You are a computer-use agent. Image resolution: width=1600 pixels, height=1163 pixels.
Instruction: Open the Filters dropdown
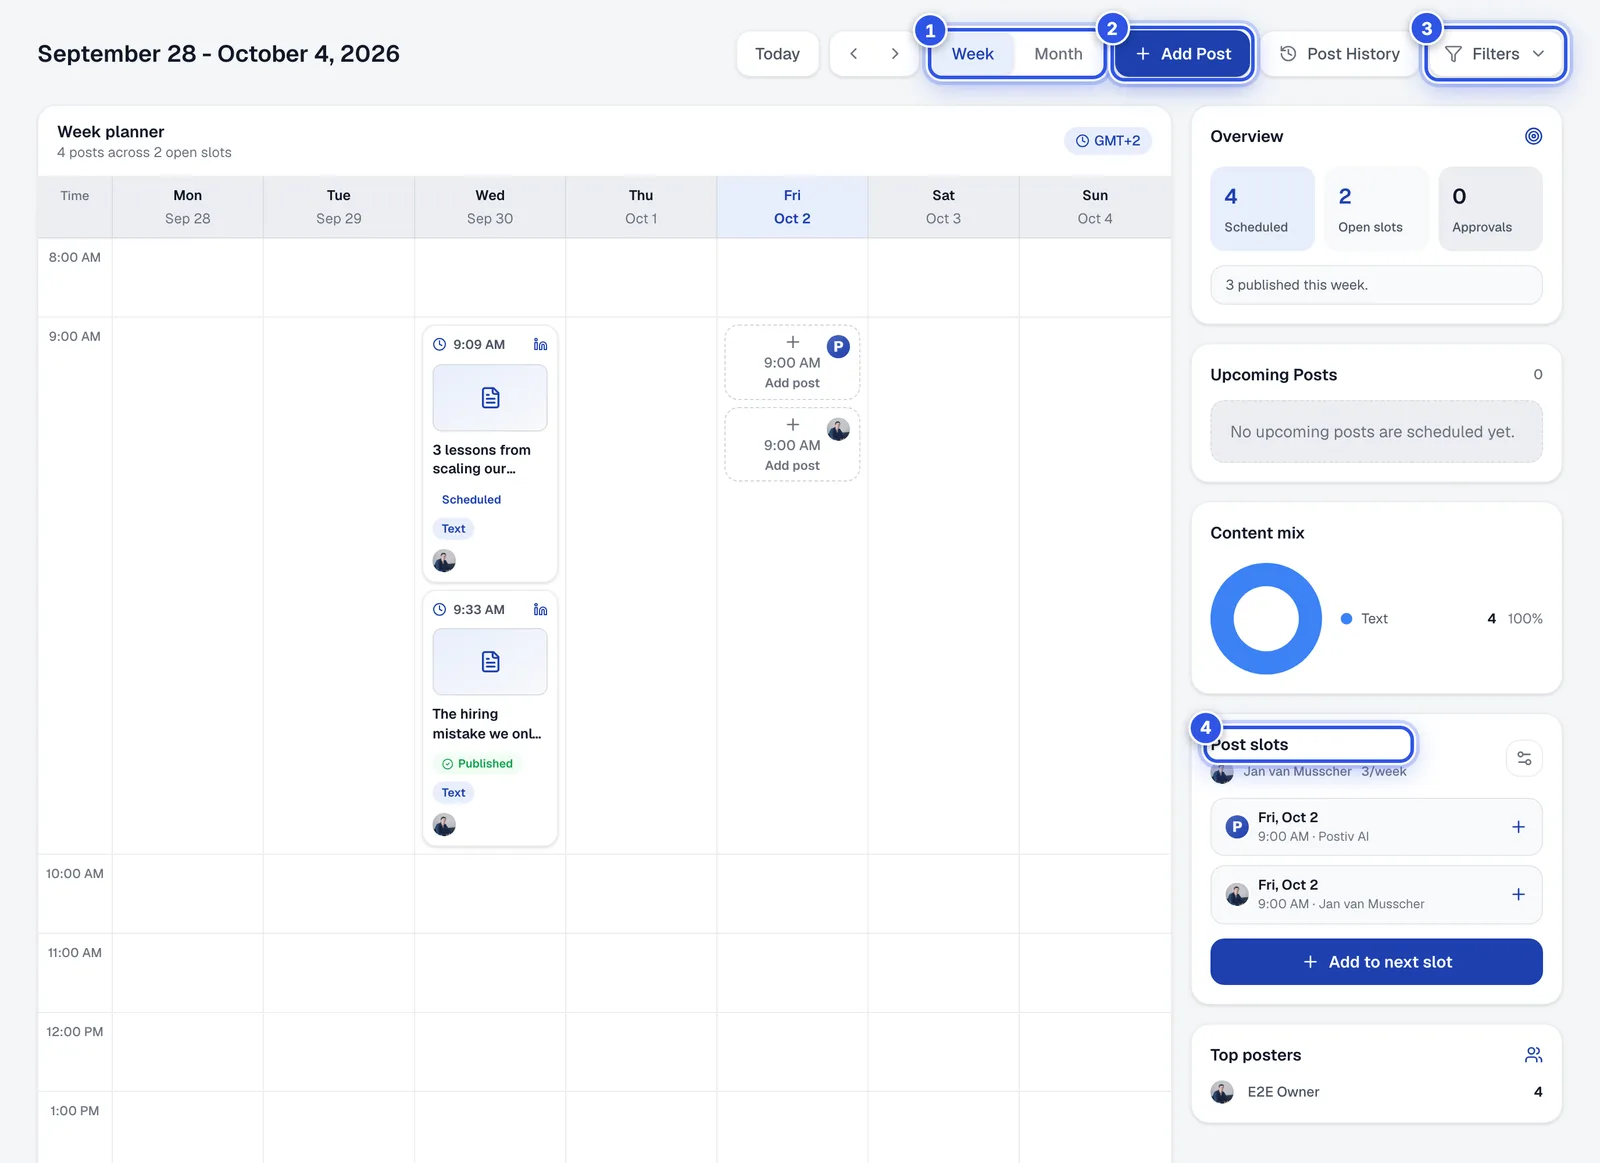[x=1495, y=54]
